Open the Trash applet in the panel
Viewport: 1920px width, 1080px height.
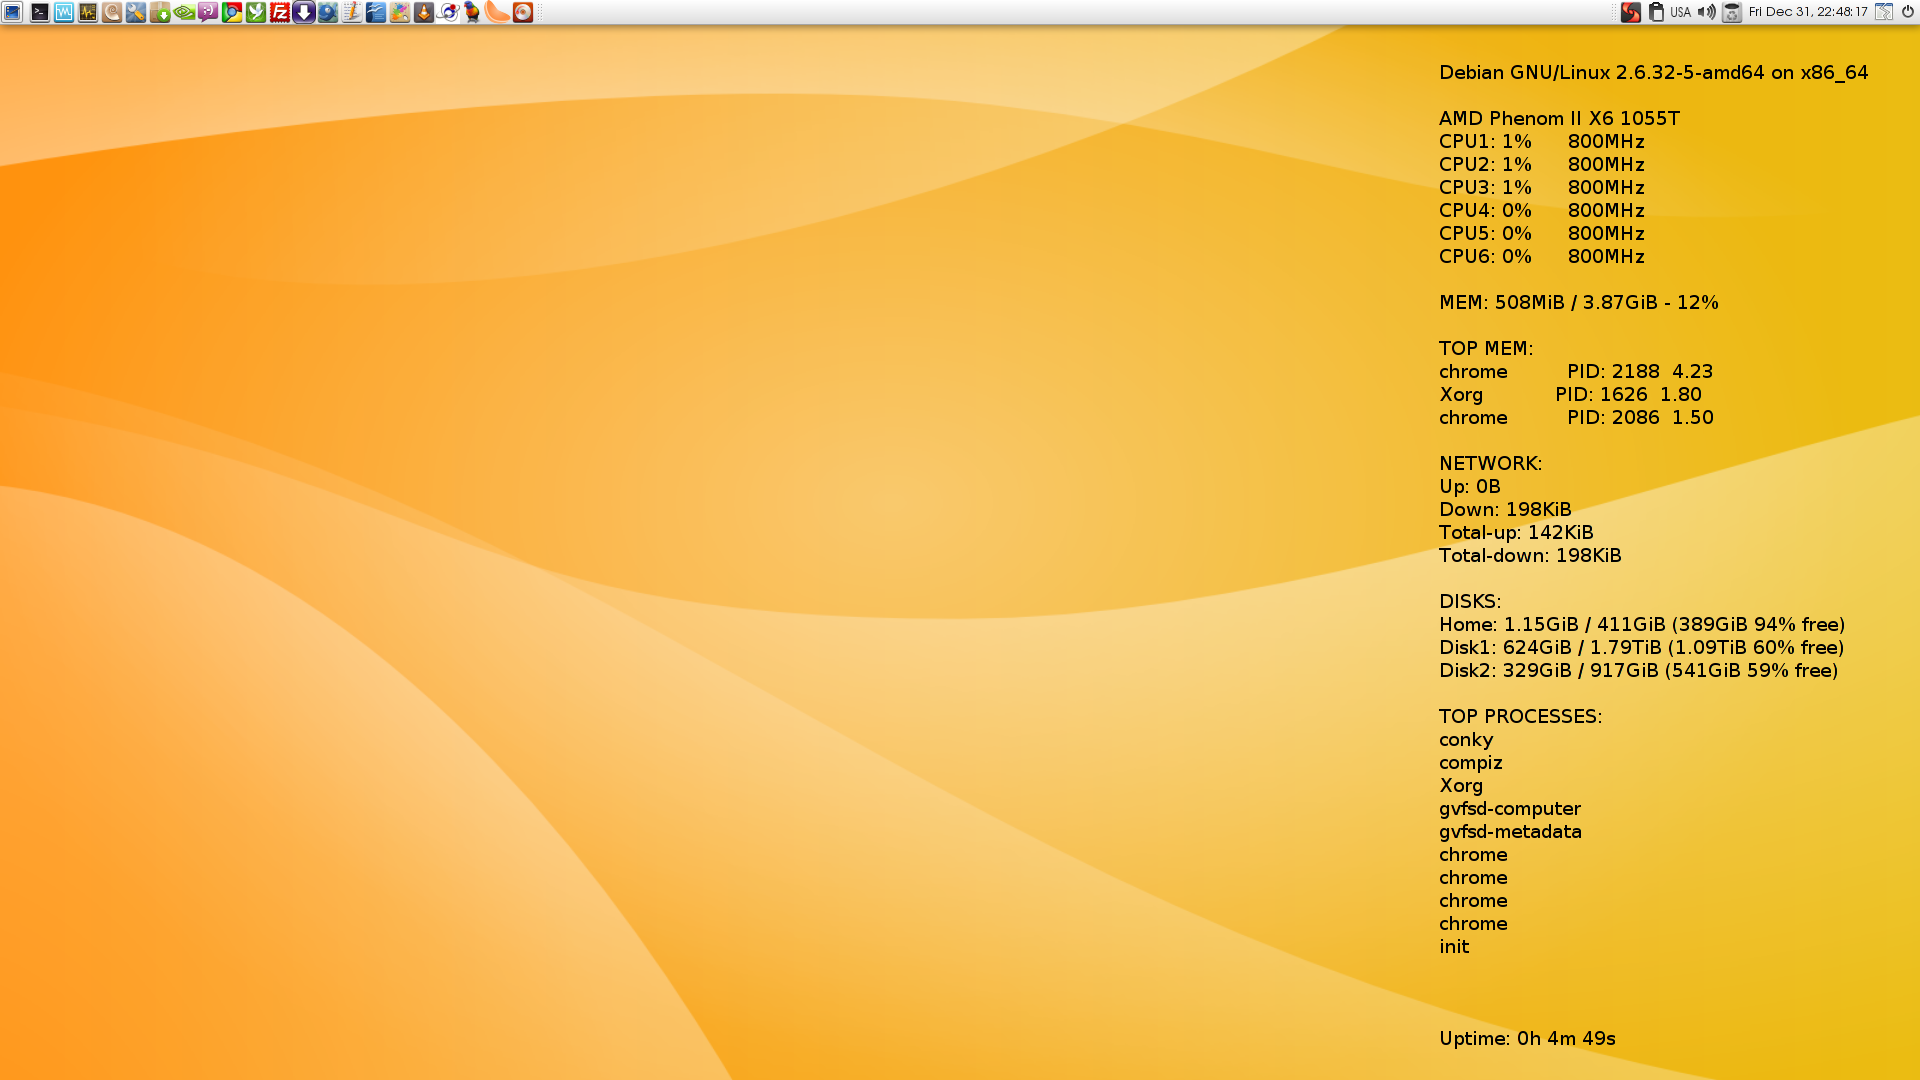point(1732,12)
